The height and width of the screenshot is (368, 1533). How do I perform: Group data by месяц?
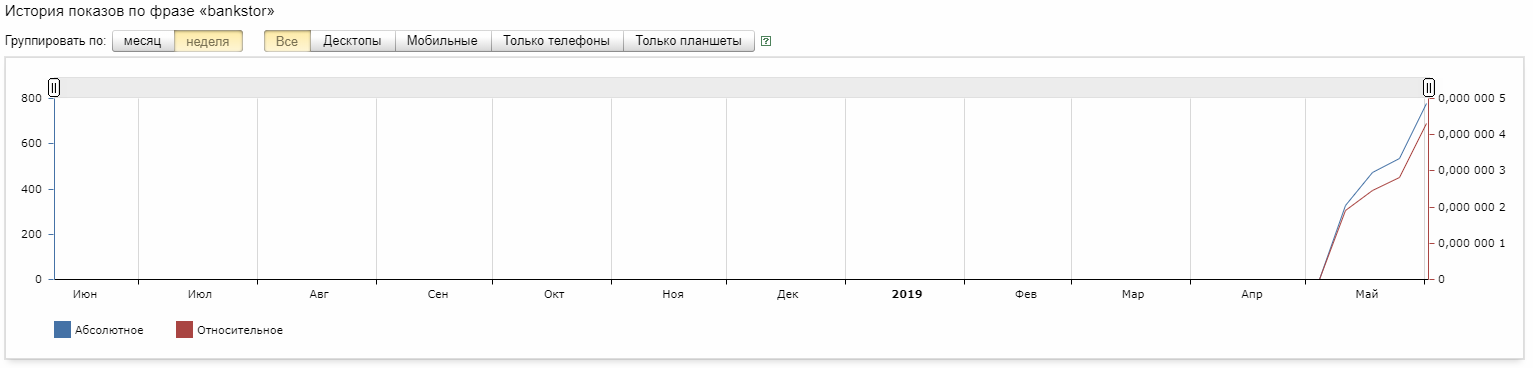[x=143, y=41]
